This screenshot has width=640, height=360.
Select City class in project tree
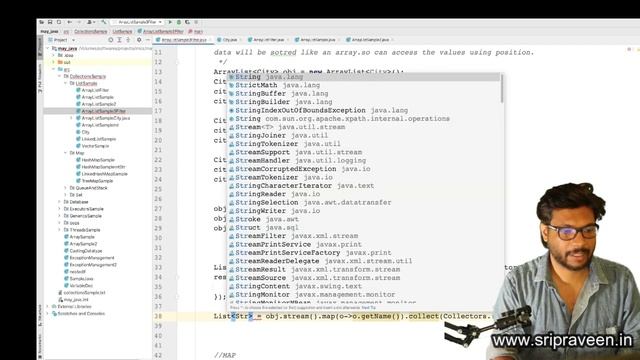[82, 132]
